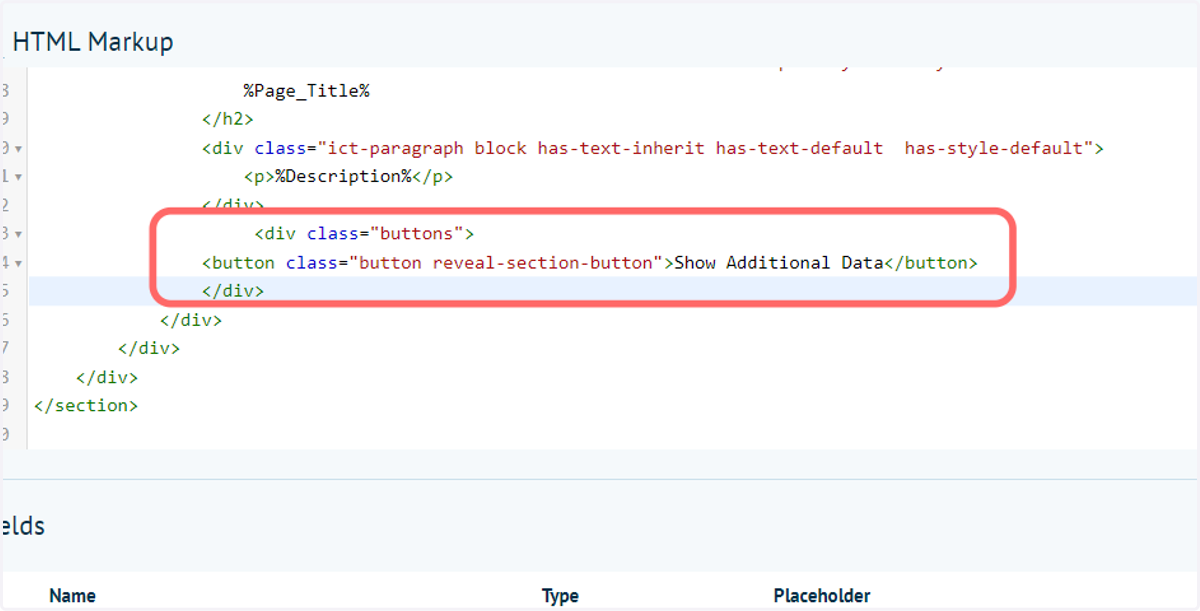Viewport: 1200px width, 611px height.
Task: Click the Name column header
Action: point(72,596)
